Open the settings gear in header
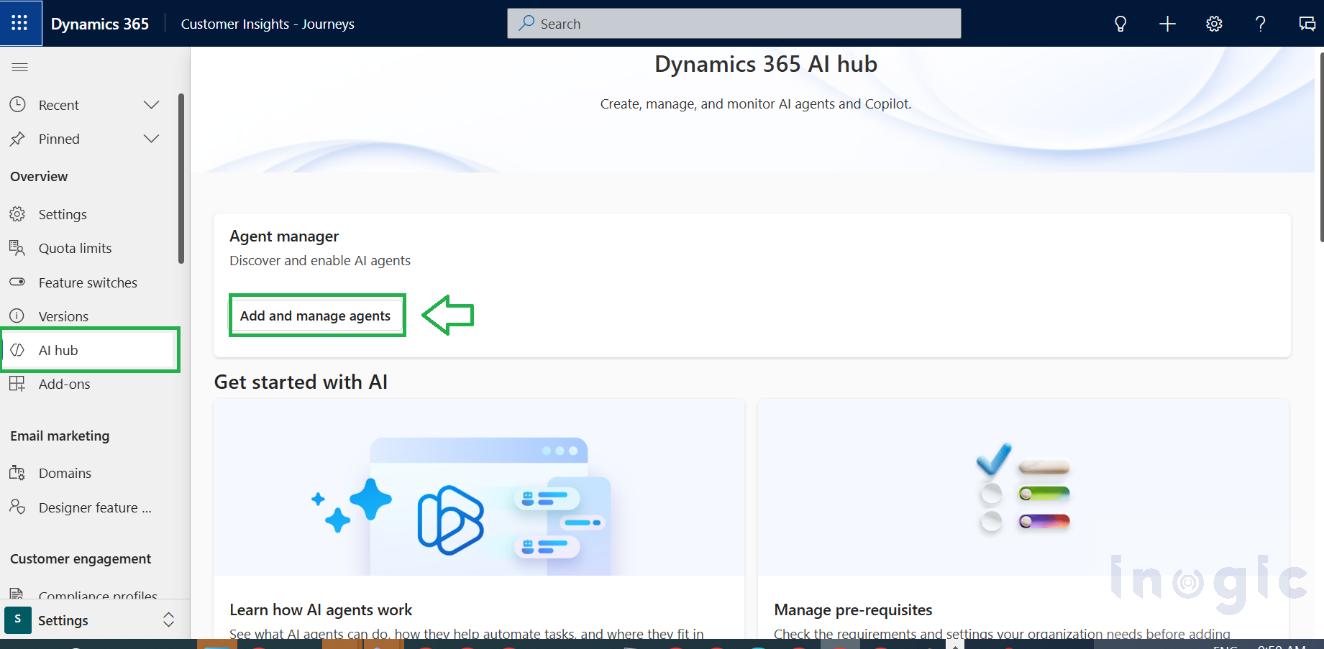Viewport: 1324px width, 649px height. (1214, 24)
